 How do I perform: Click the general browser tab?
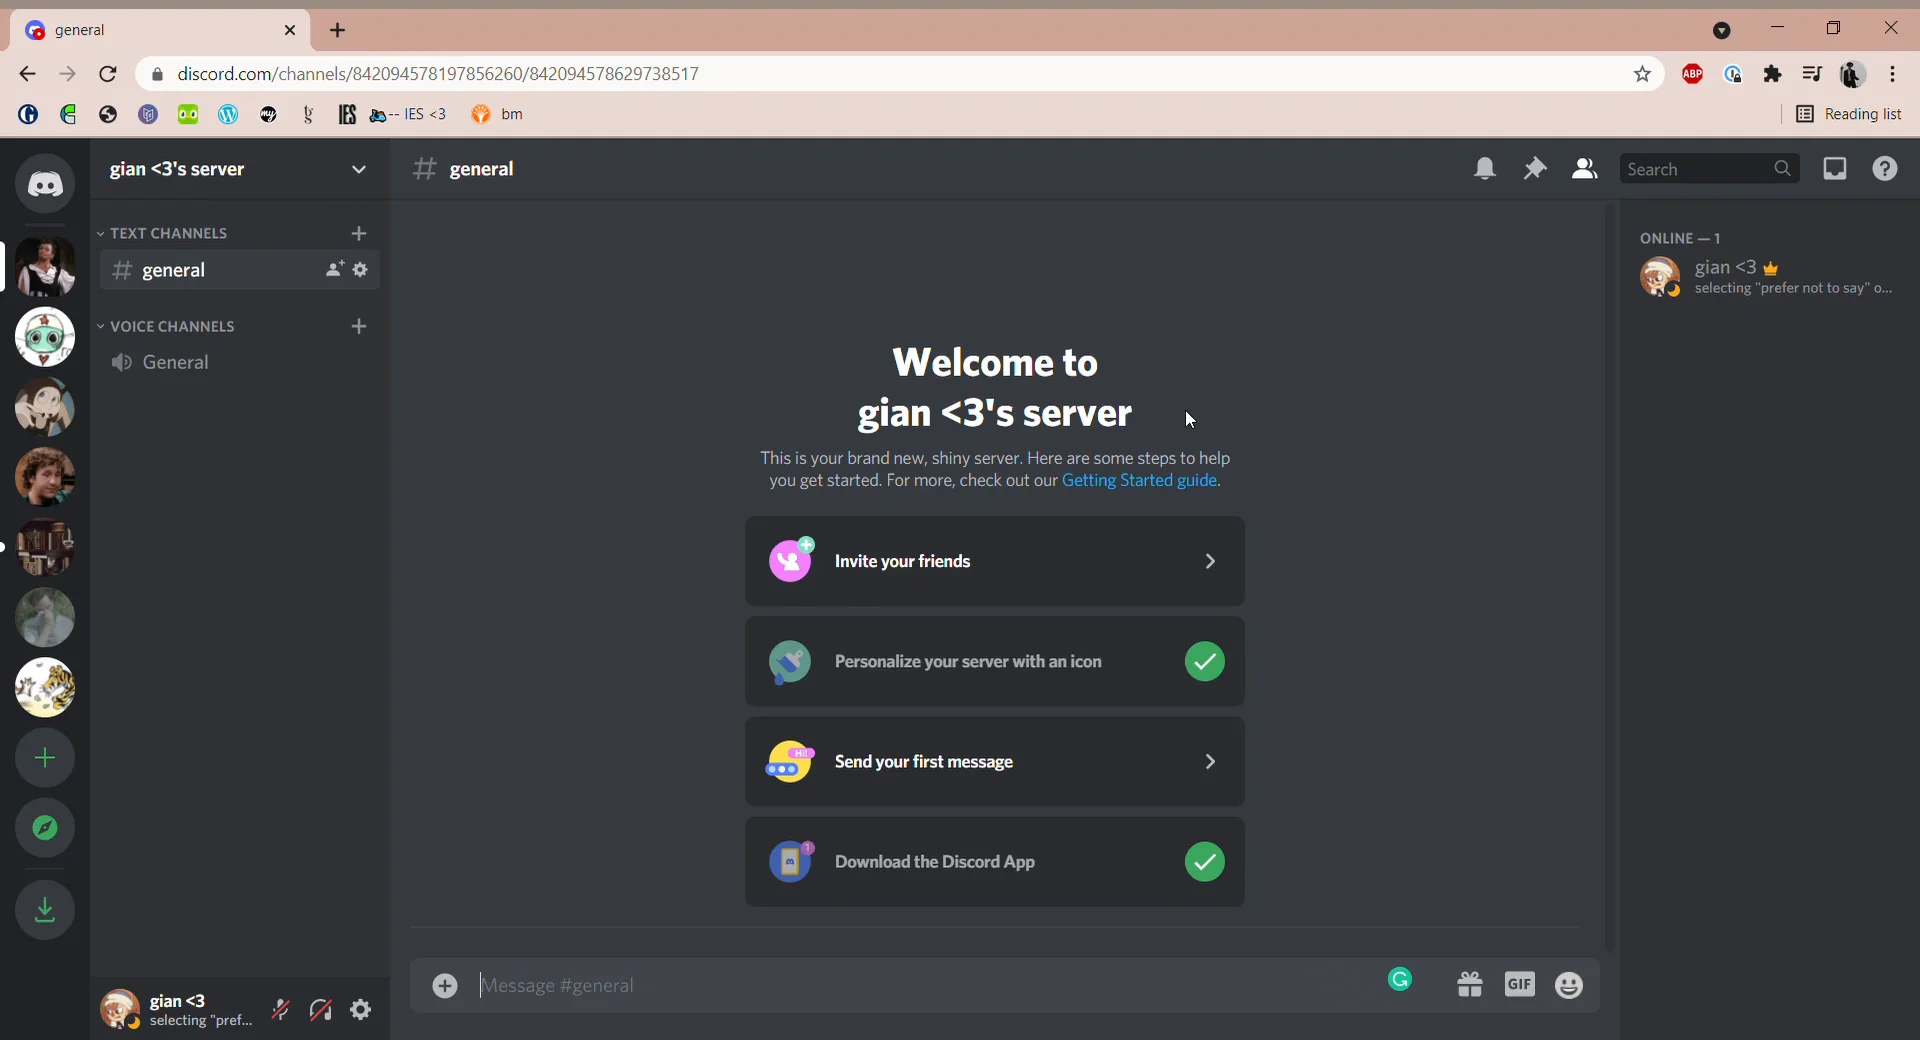[x=160, y=30]
